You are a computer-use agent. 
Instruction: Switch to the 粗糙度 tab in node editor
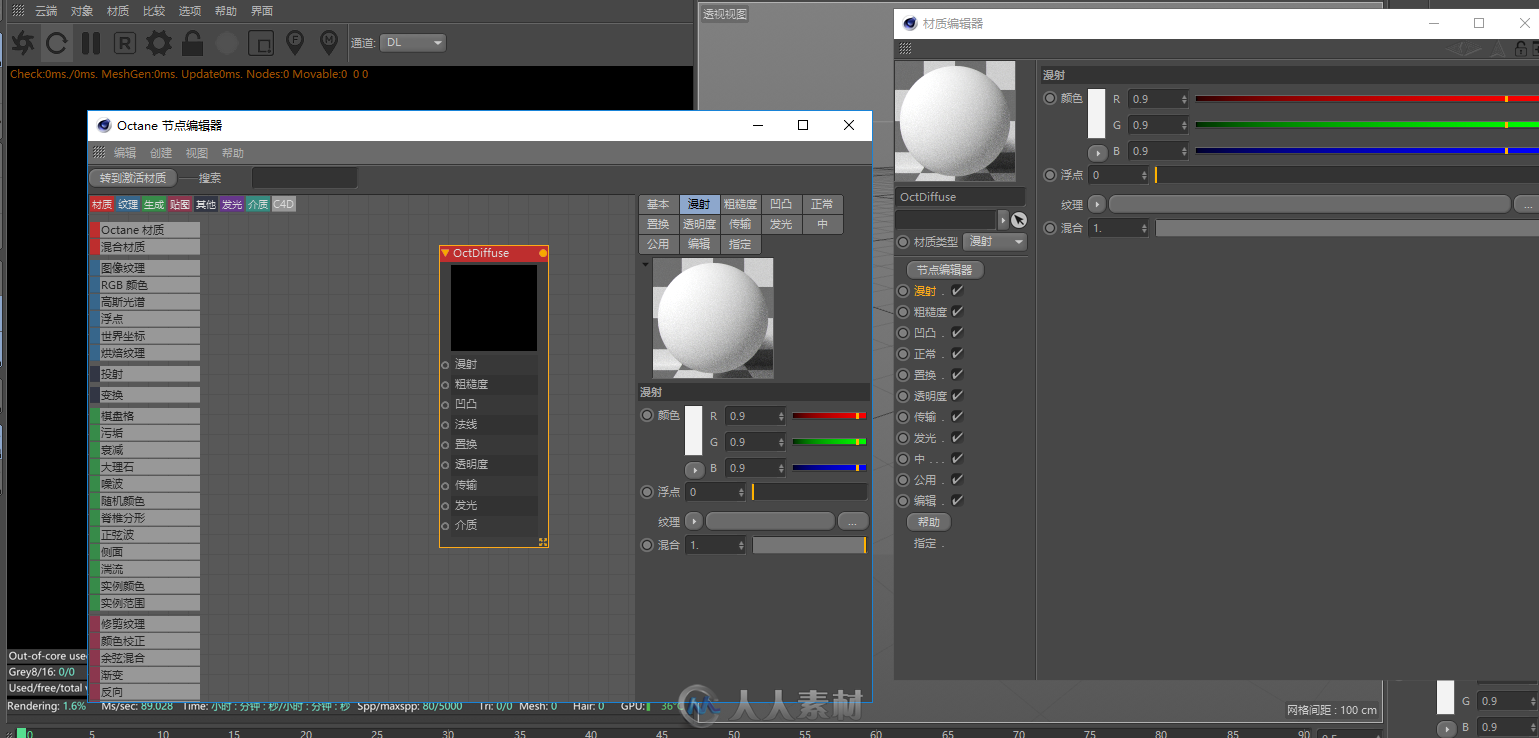740,204
